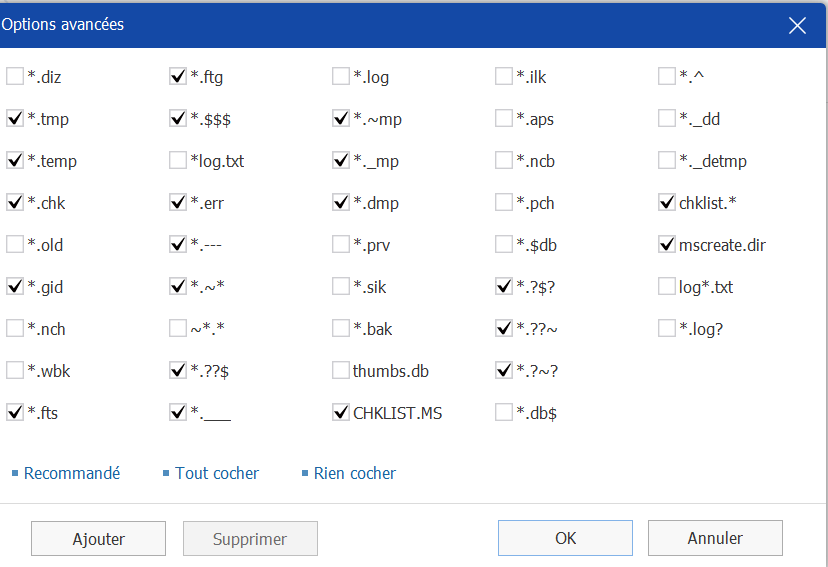Check the *.ilk option
Screen dimensions: 828x567
[x=504, y=76]
